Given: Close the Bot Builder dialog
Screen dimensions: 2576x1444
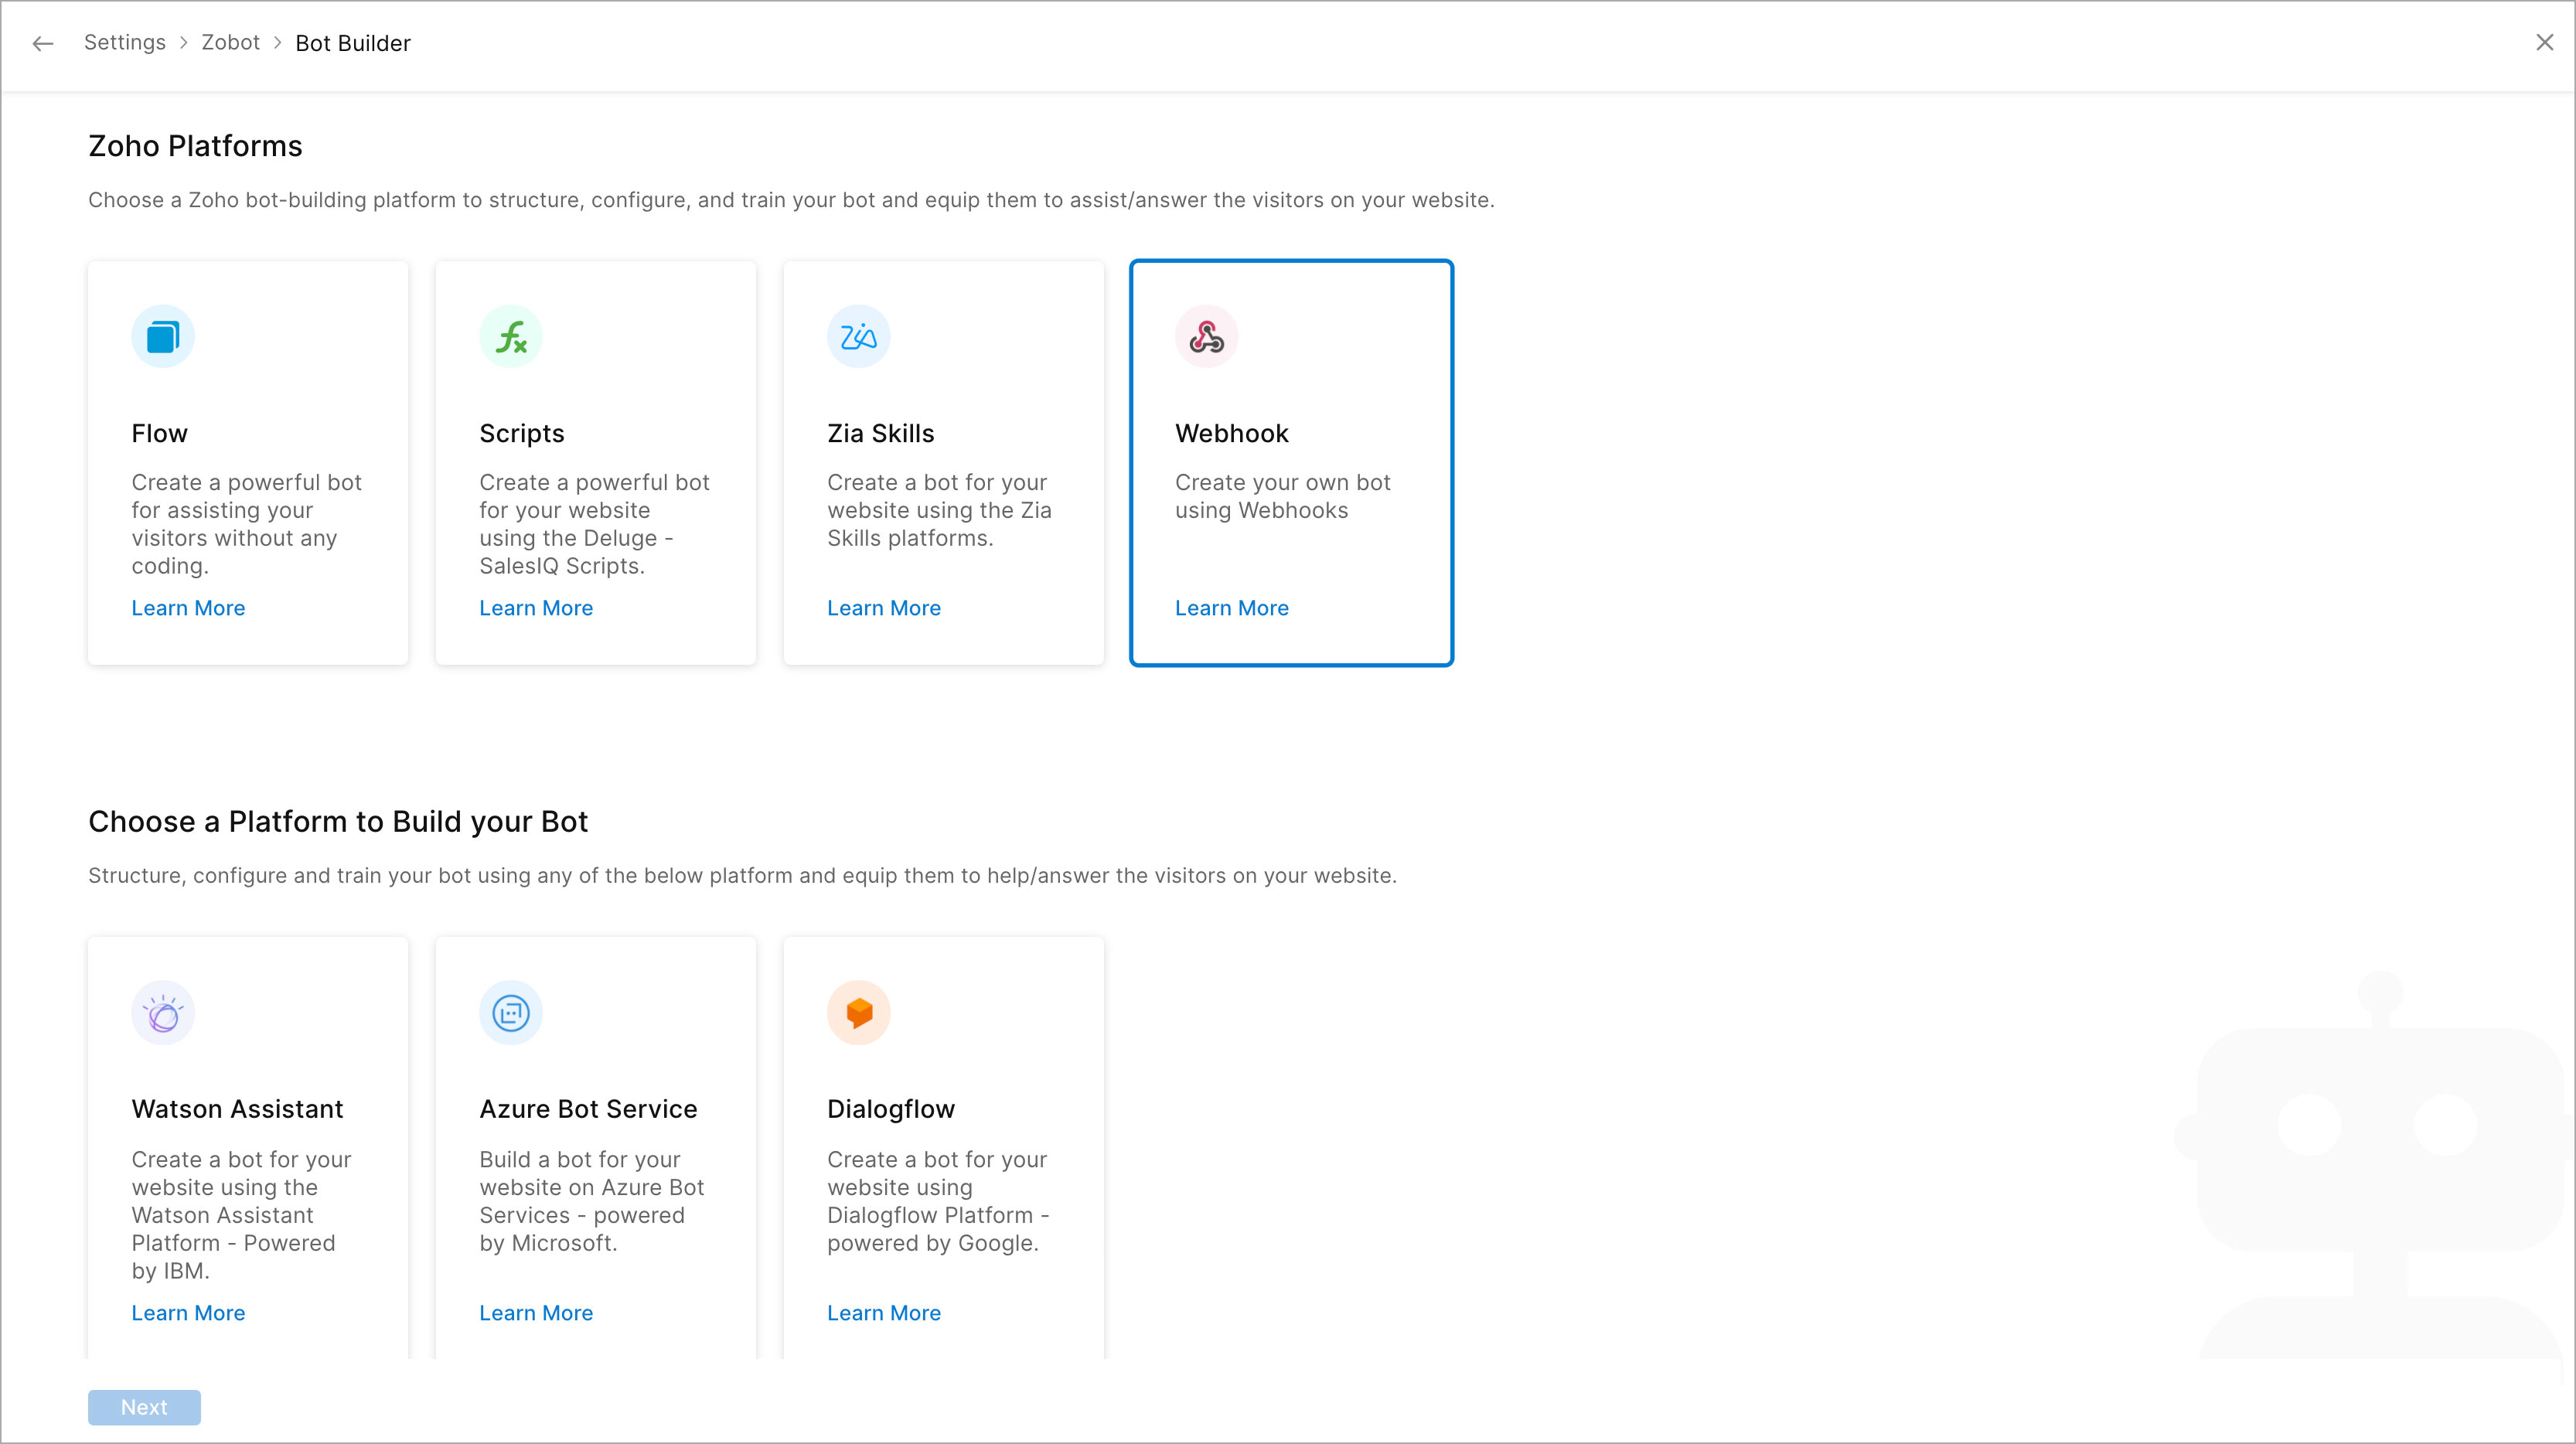Looking at the screenshot, I should [x=2544, y=42].
